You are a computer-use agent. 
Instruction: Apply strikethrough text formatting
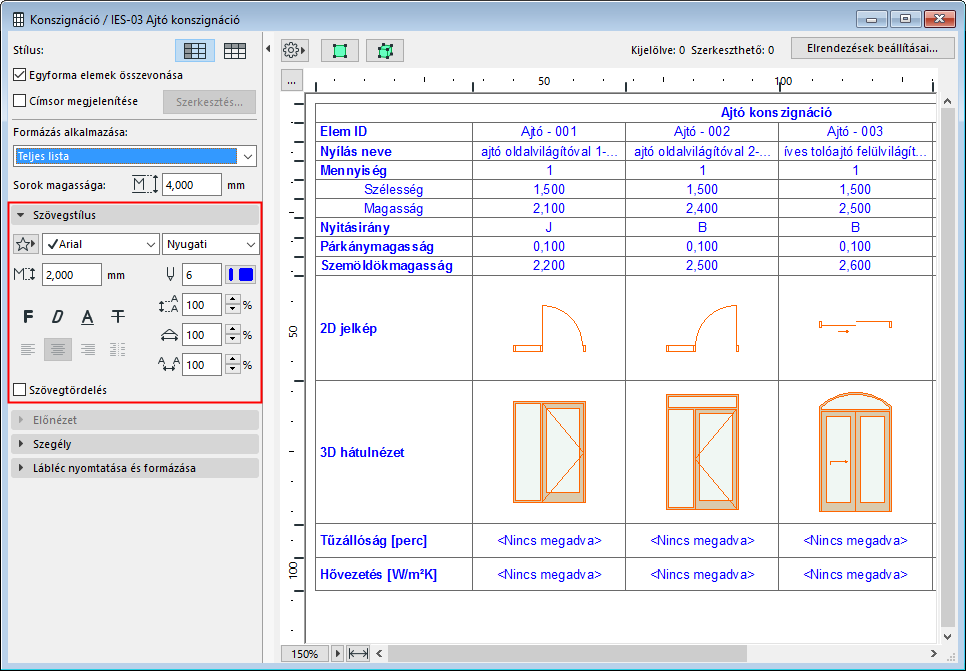pos(118,317)
